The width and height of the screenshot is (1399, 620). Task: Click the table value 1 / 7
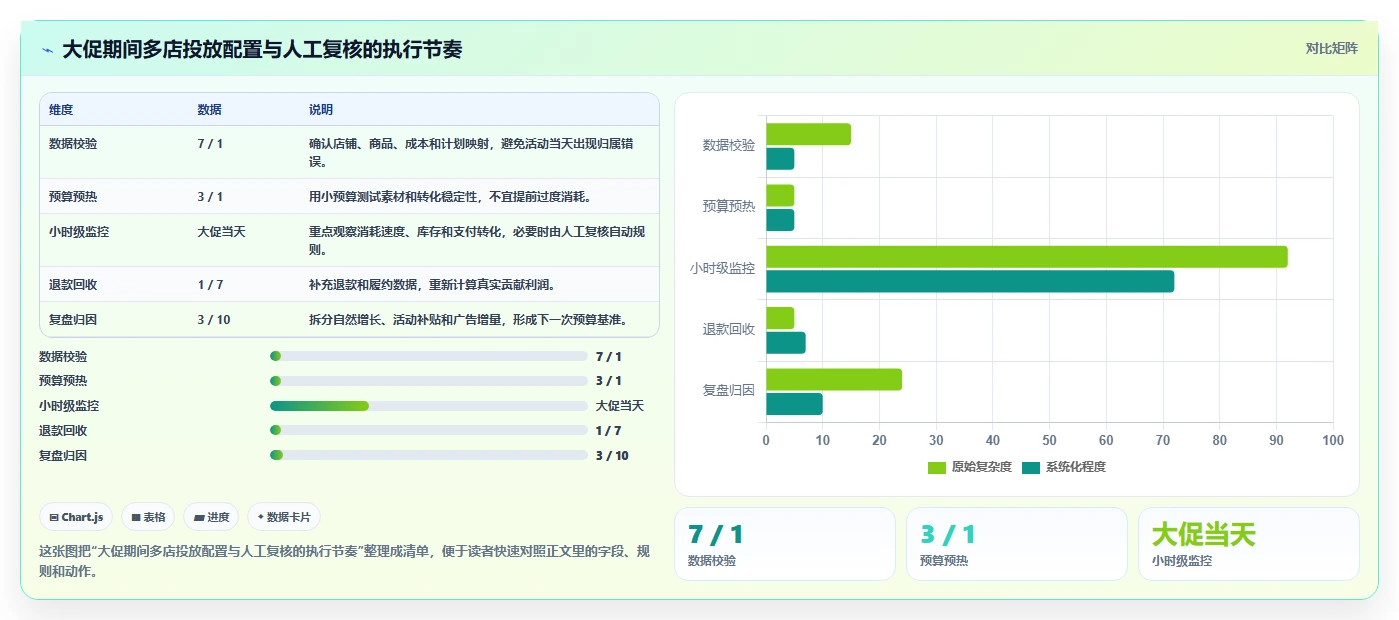[x=210, y=284]
